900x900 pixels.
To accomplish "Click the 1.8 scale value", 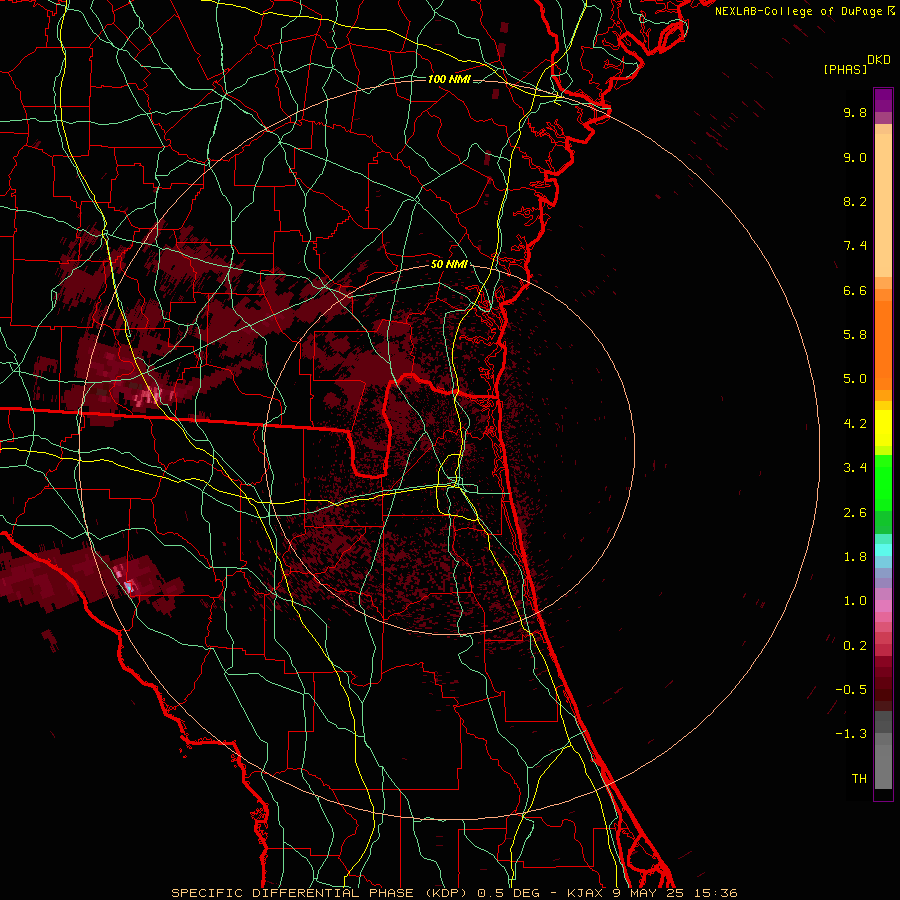I will 855,557.
